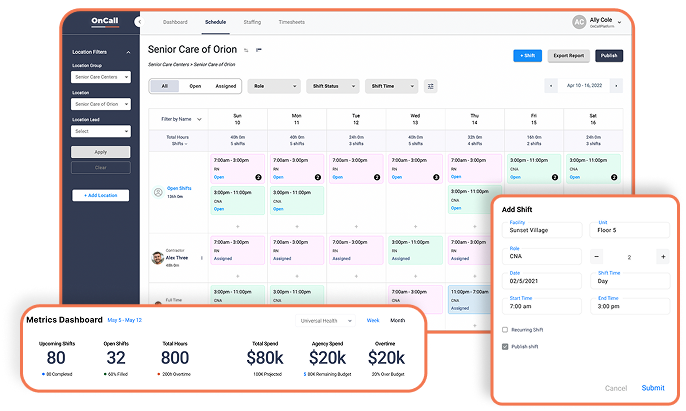Click the plus stepper in Add Shift
The height and width of the screenshot is (411, 686).
(x=663, y=257)
